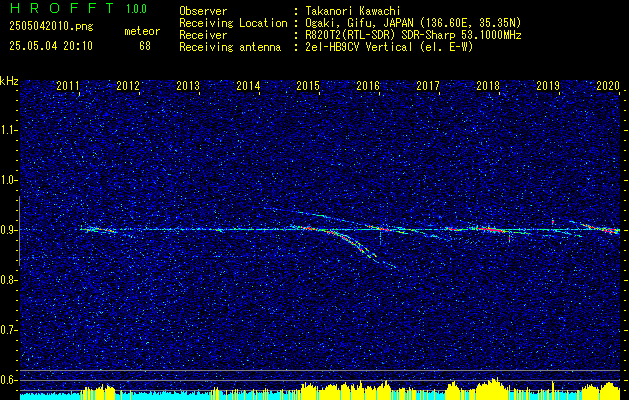Click the Ogaki, Gifu, JAPAN coordinates text
Viewport: 629px width, 400px height.
pyautogui.click(x=412, y=23)
